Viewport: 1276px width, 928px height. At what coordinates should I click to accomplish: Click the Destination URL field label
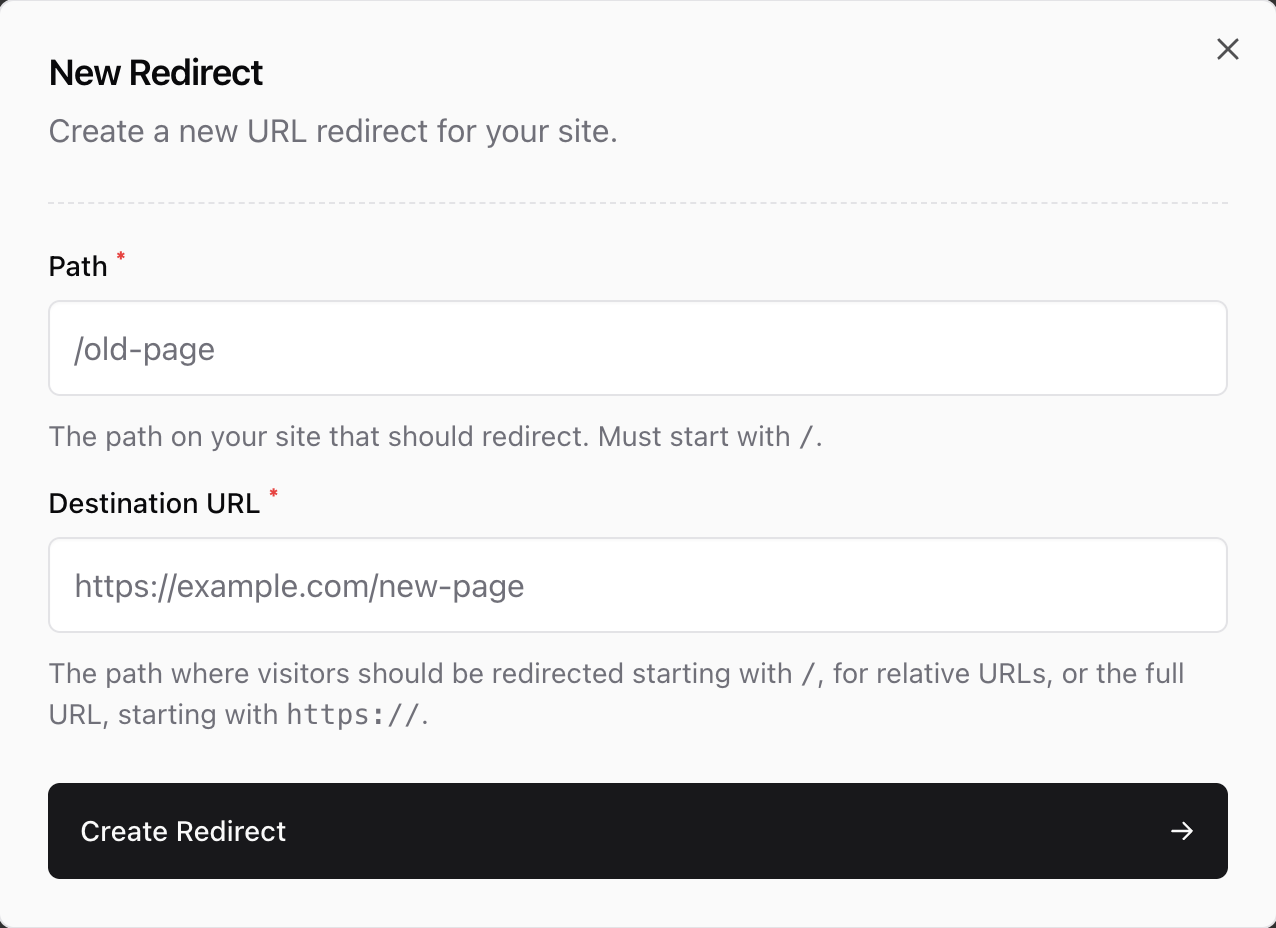[x=154, y=502]
